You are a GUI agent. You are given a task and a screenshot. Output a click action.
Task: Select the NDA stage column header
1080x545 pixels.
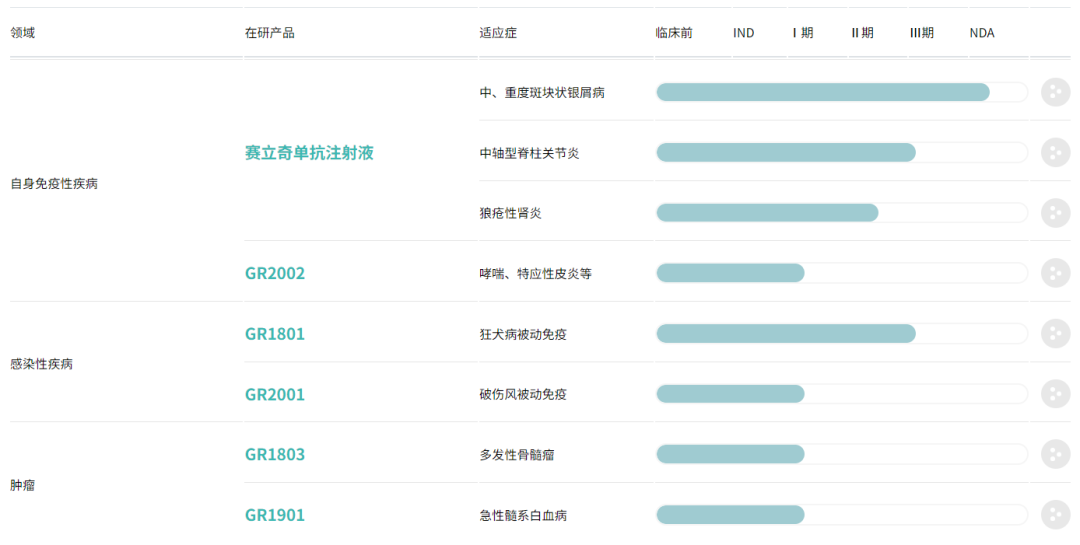click(982, 33)
